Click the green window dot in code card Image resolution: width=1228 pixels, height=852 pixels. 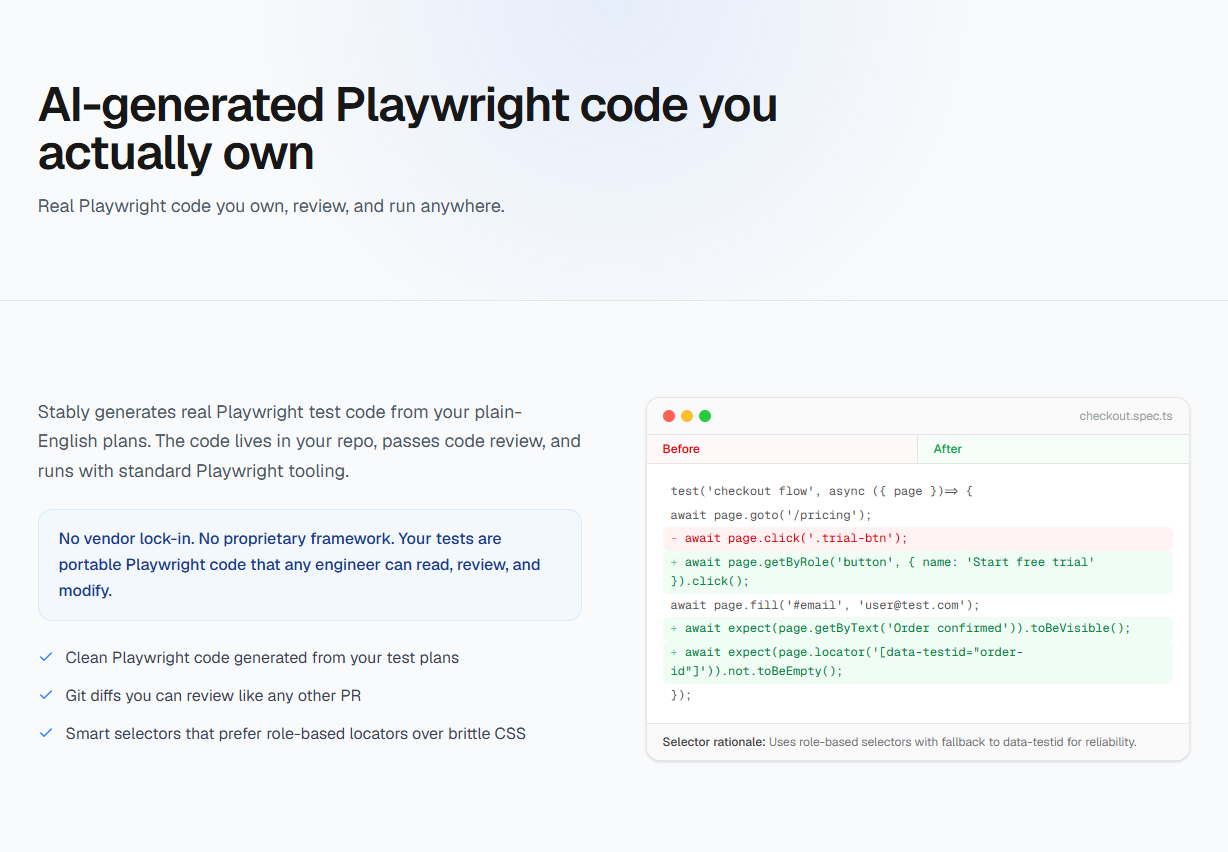coord(705,416)
